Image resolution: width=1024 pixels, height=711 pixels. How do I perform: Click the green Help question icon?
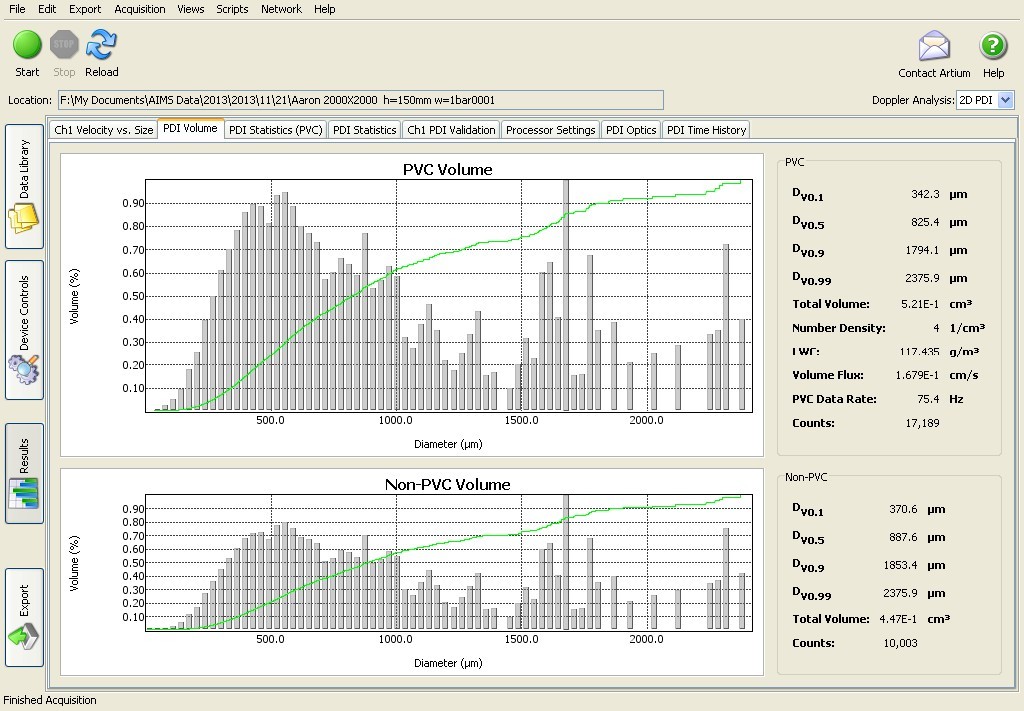(x=993, y=47)
